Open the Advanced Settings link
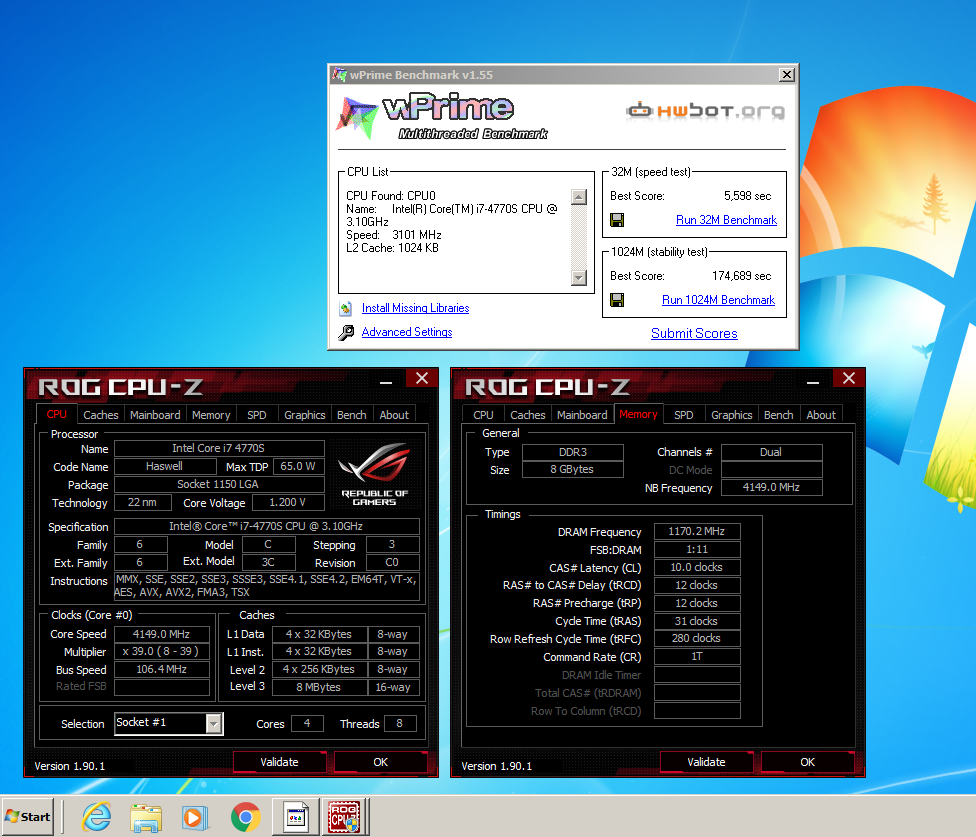The height and width of the screenshot is (837, 976). [407, 332]
